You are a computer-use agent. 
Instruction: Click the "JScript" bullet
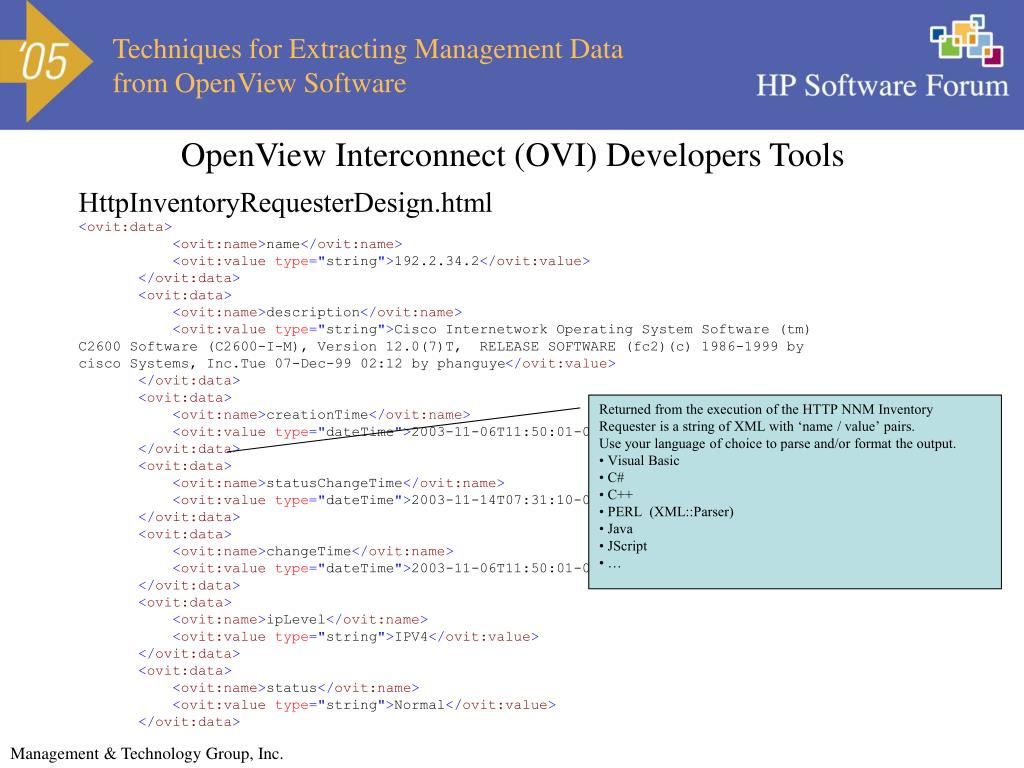[x=623, y=546]
